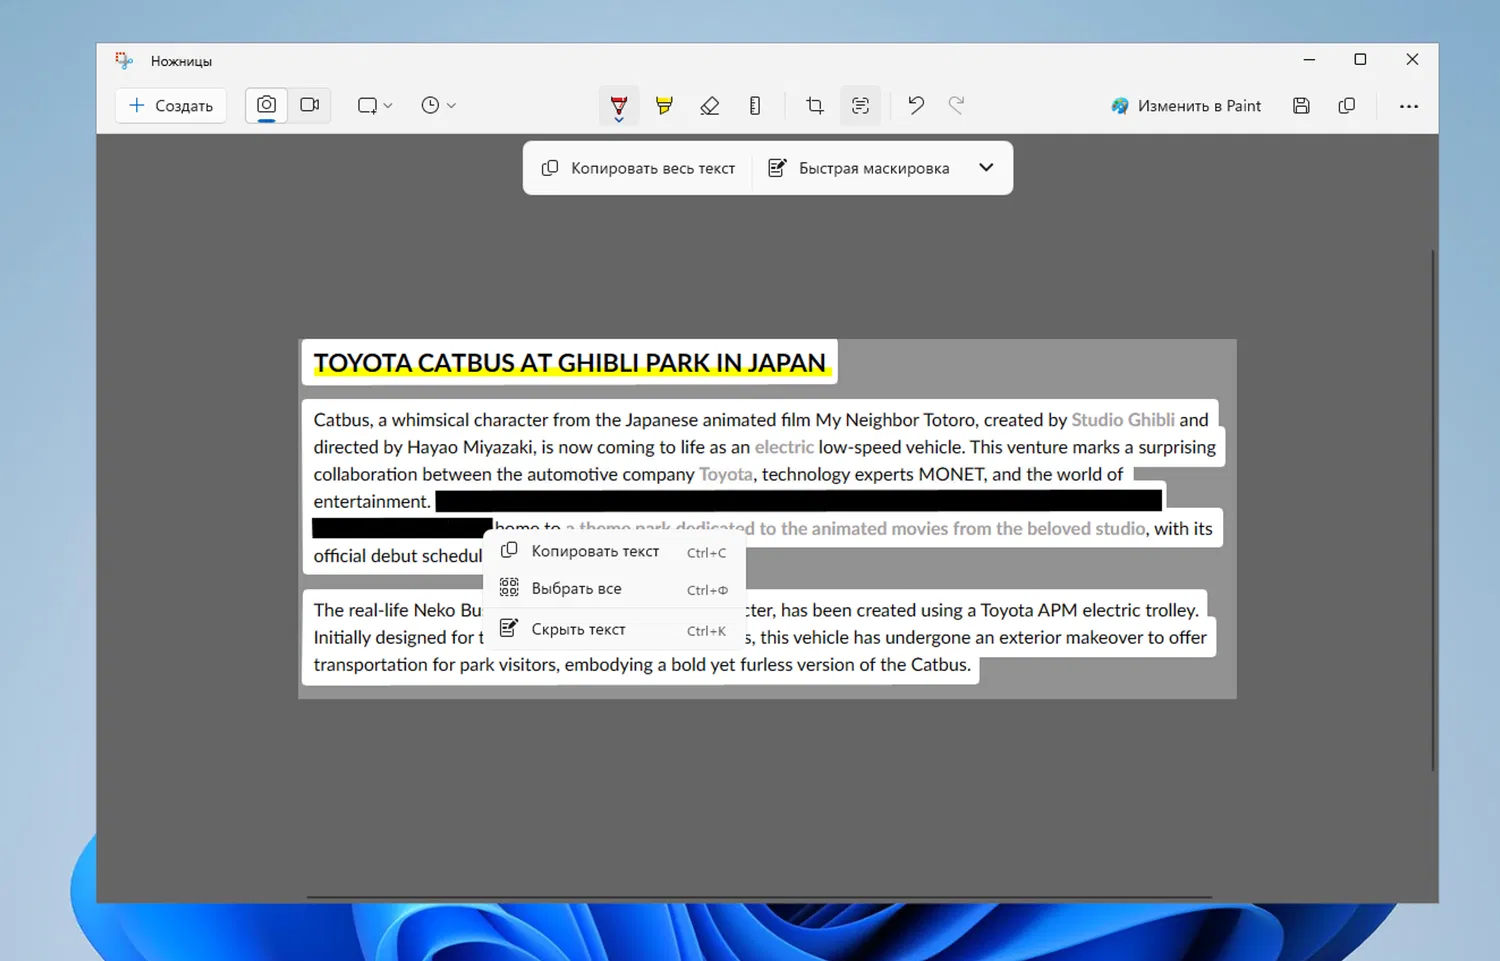Redo the undone edit
Image resolution: width=1500 pixels, height=961 pixels.
click(957, 105)
